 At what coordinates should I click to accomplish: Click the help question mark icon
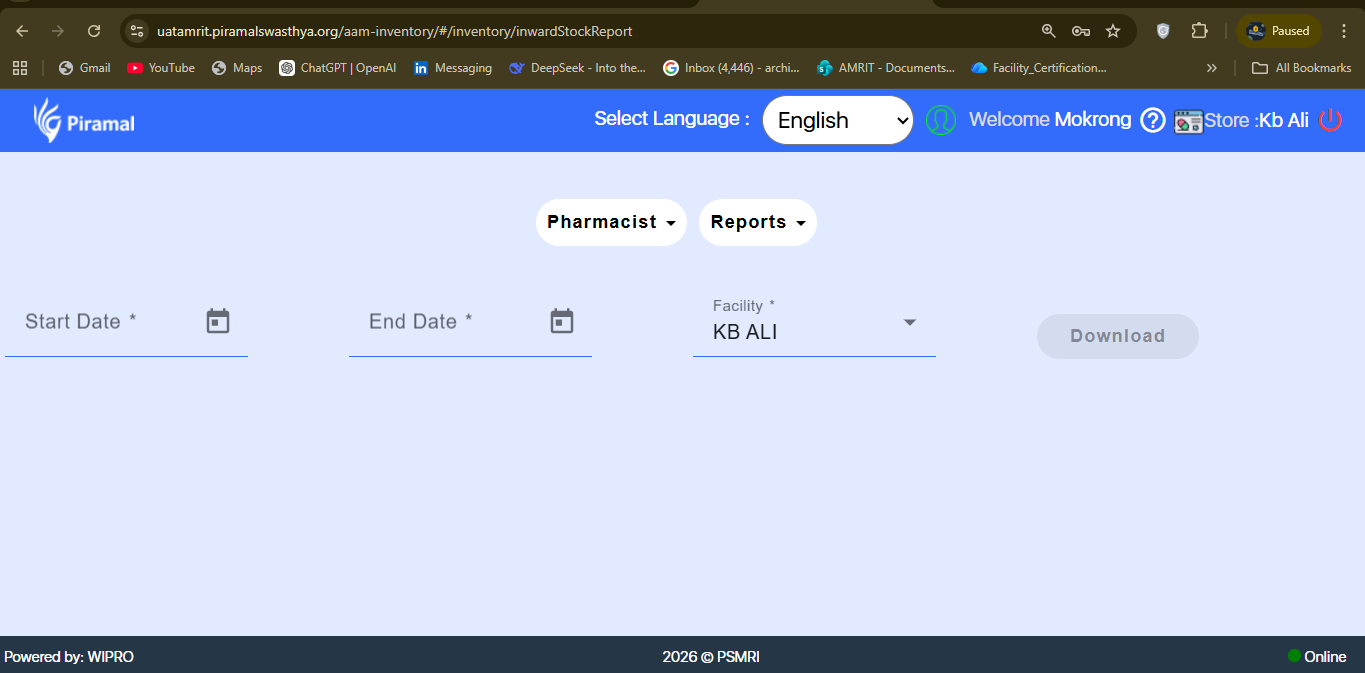point(1153,120)
